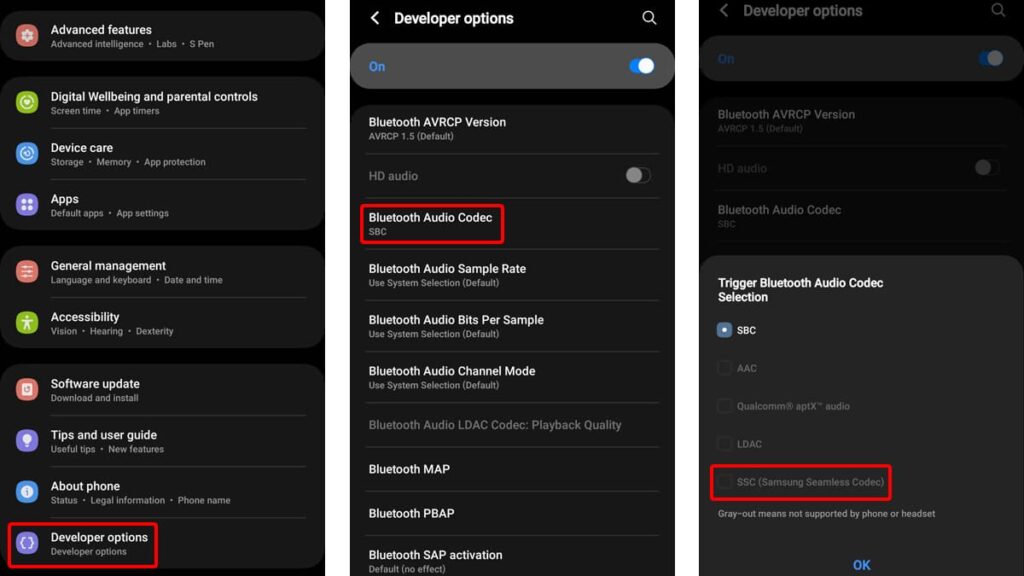
Task: Open Bluetooth Audio Codec selection
Action: point(431,223)
